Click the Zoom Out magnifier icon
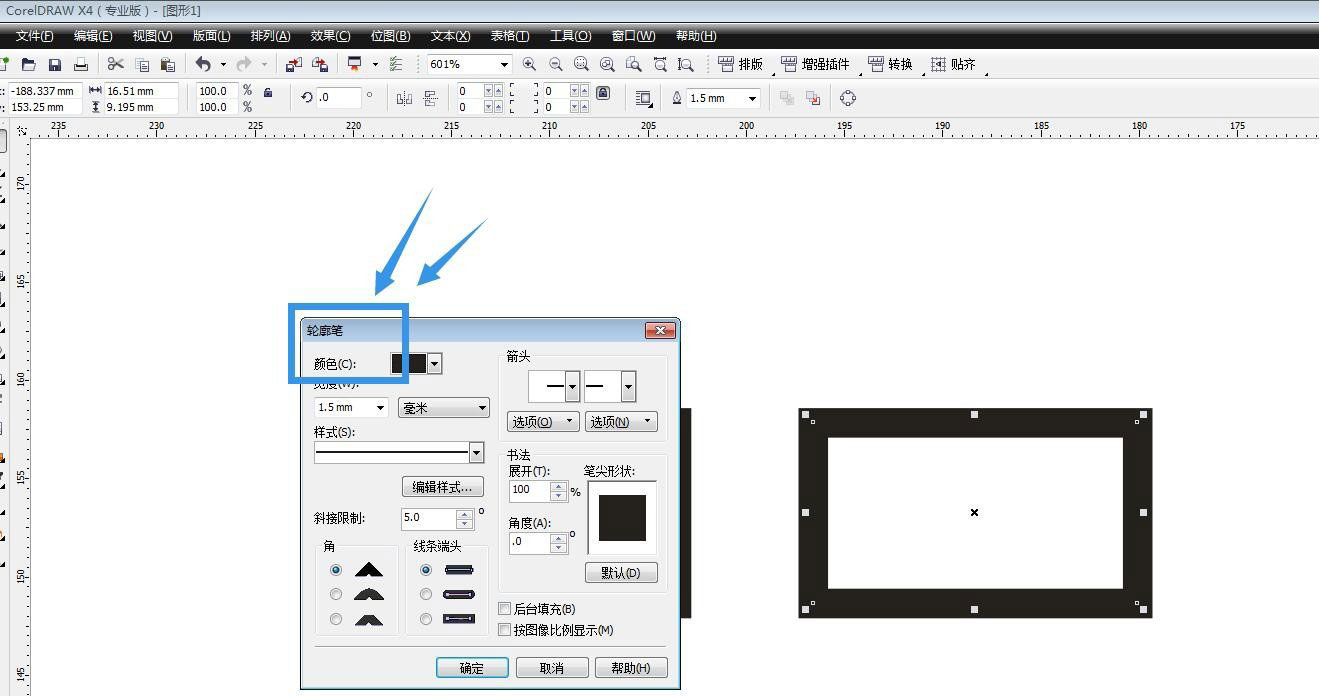The width and height of the screenshot is (1319, 696). point(555,65)
